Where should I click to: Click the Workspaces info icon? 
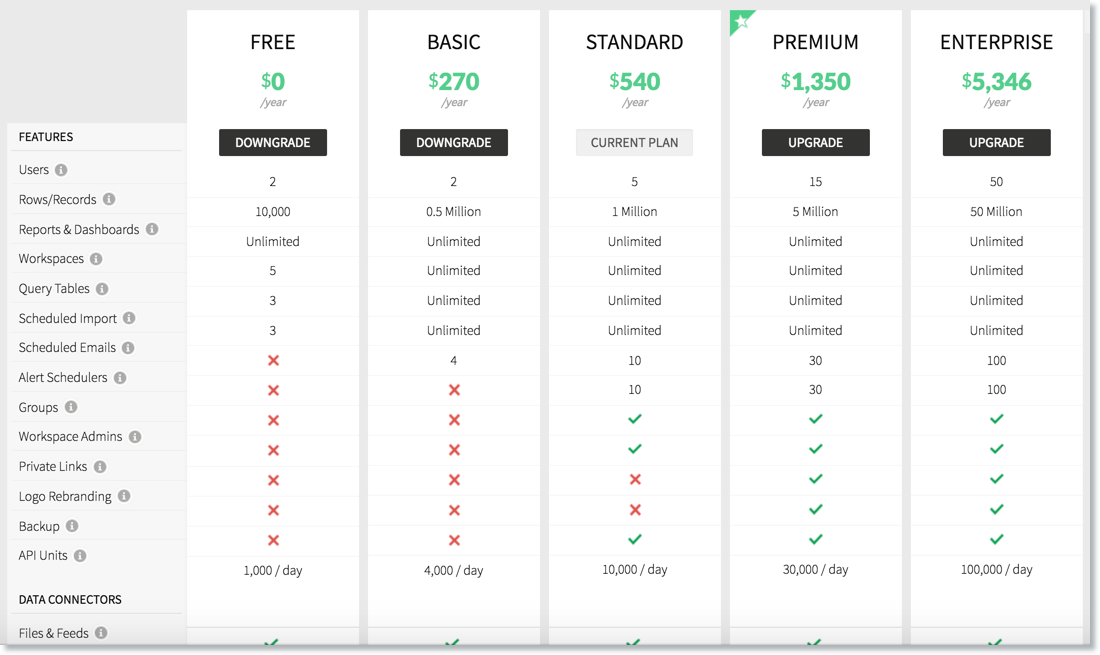coord(96,259)
